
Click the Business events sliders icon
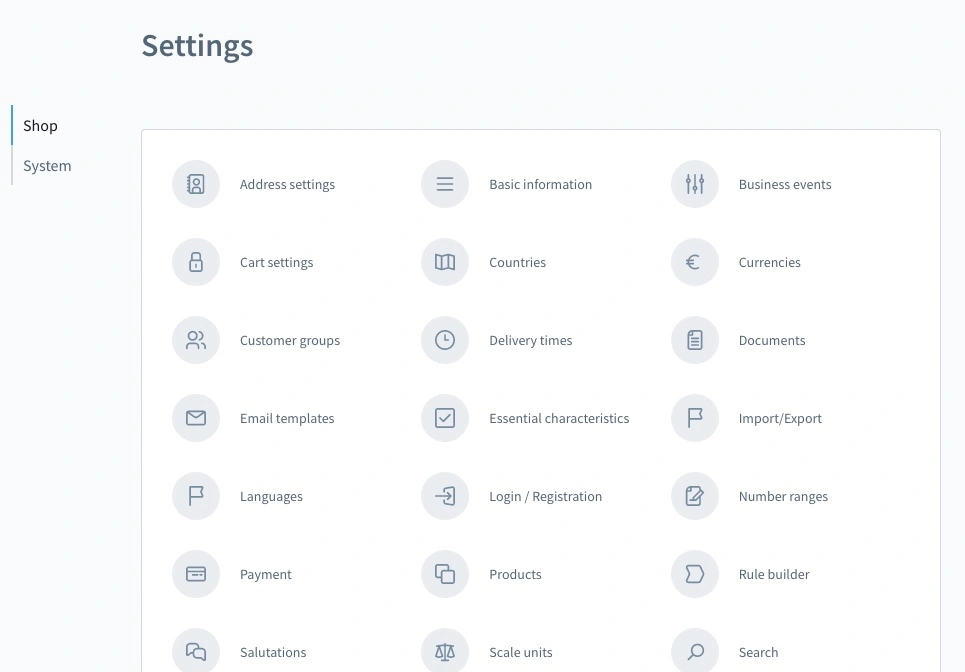(x=695, y=184)
